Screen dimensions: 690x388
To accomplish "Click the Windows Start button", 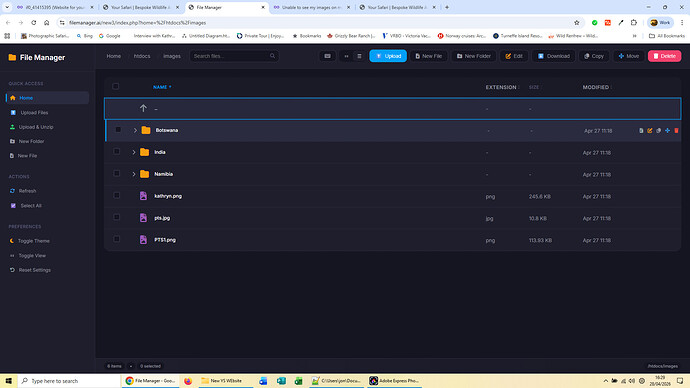I will (x=8, y=381).
